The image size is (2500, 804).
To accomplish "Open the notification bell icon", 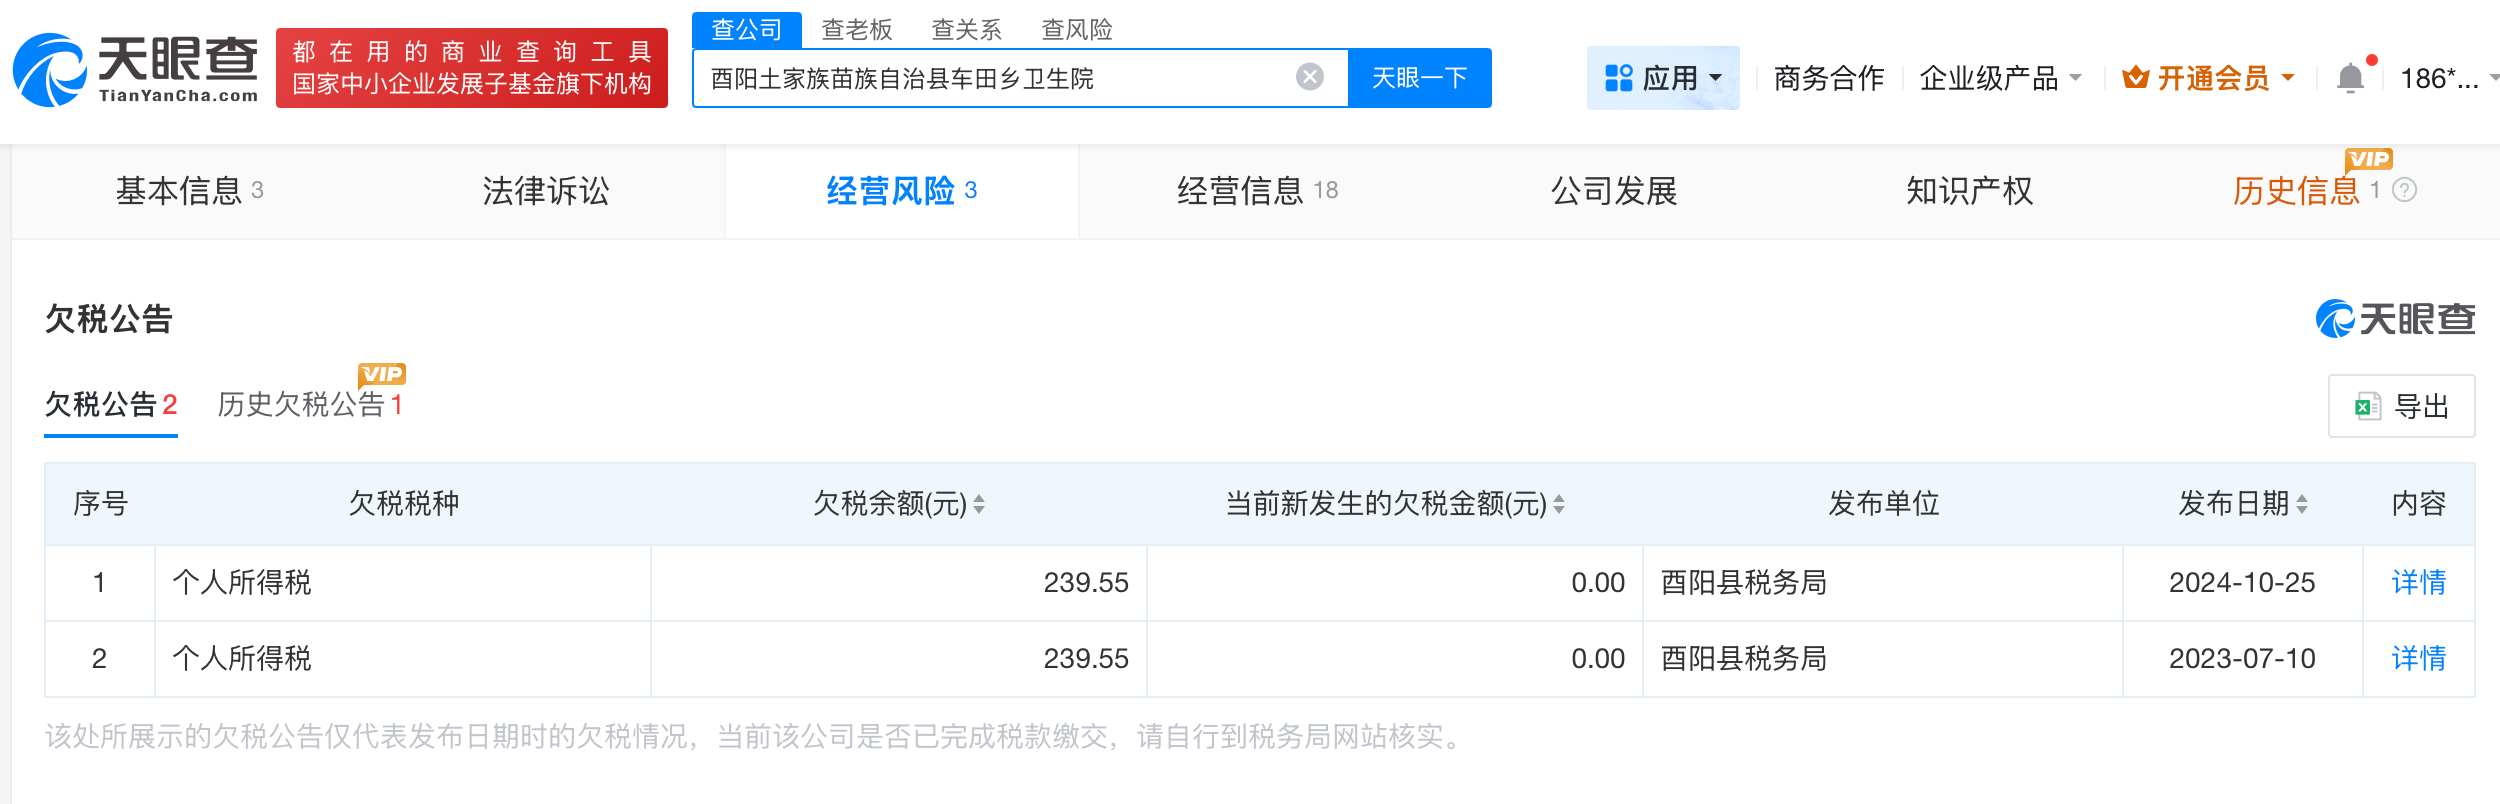I will [x=2350, y=78].
